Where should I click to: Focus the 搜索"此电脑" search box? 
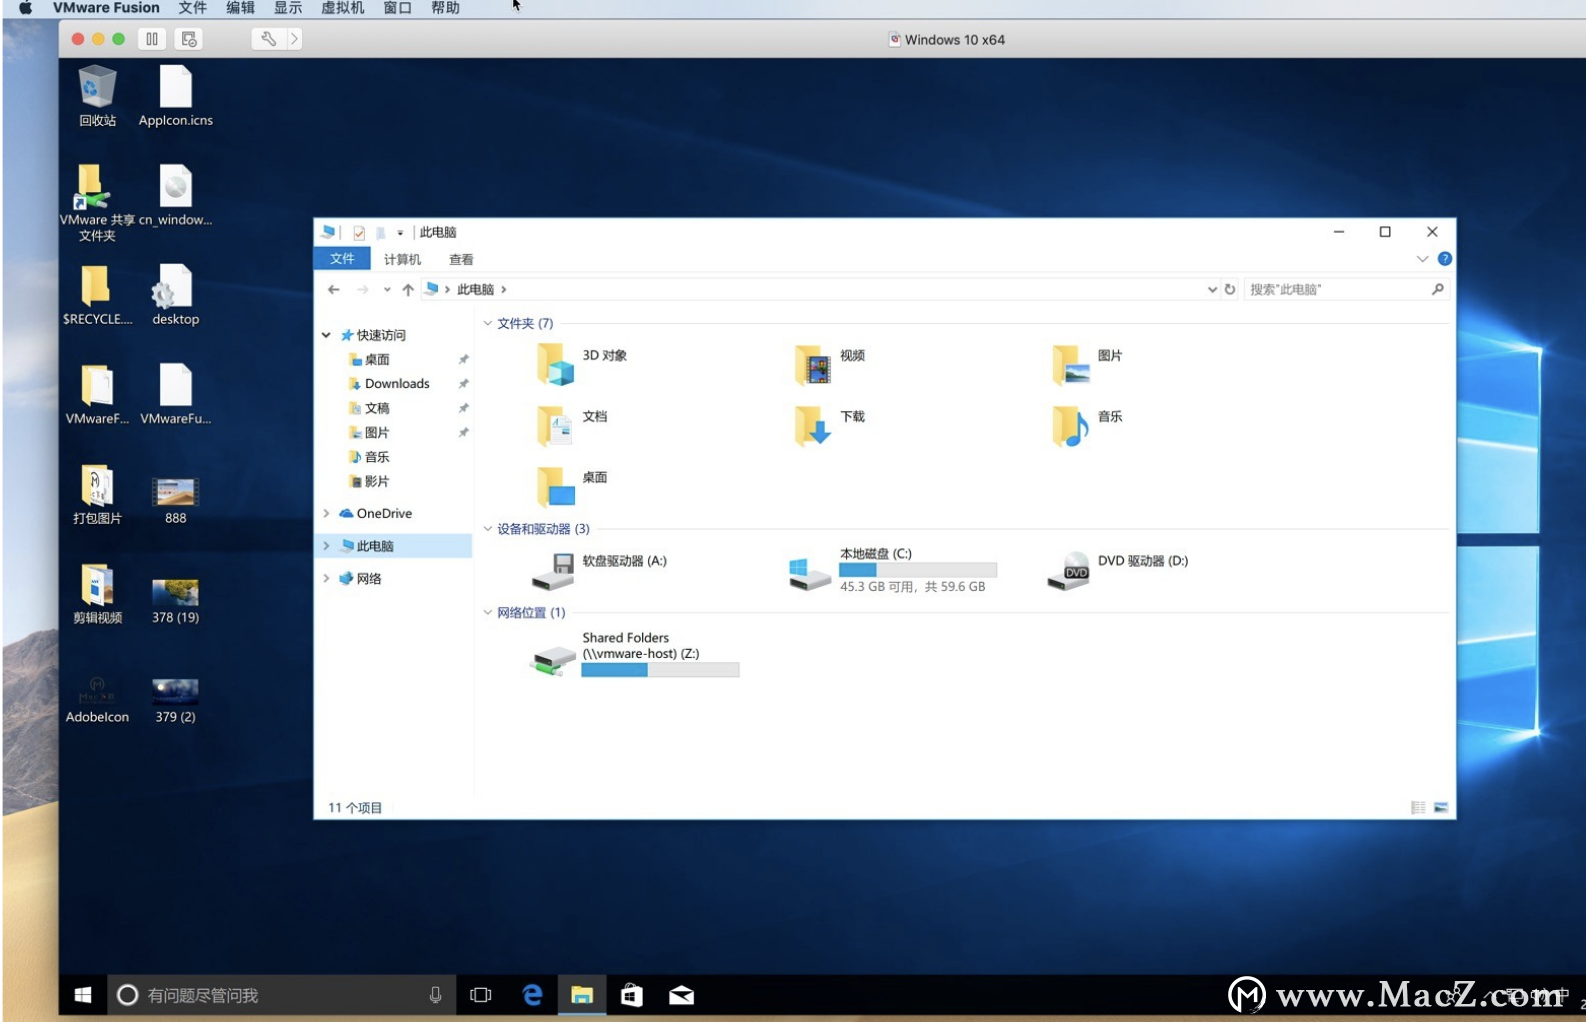pyautogui.click(x=1346, y=289)
